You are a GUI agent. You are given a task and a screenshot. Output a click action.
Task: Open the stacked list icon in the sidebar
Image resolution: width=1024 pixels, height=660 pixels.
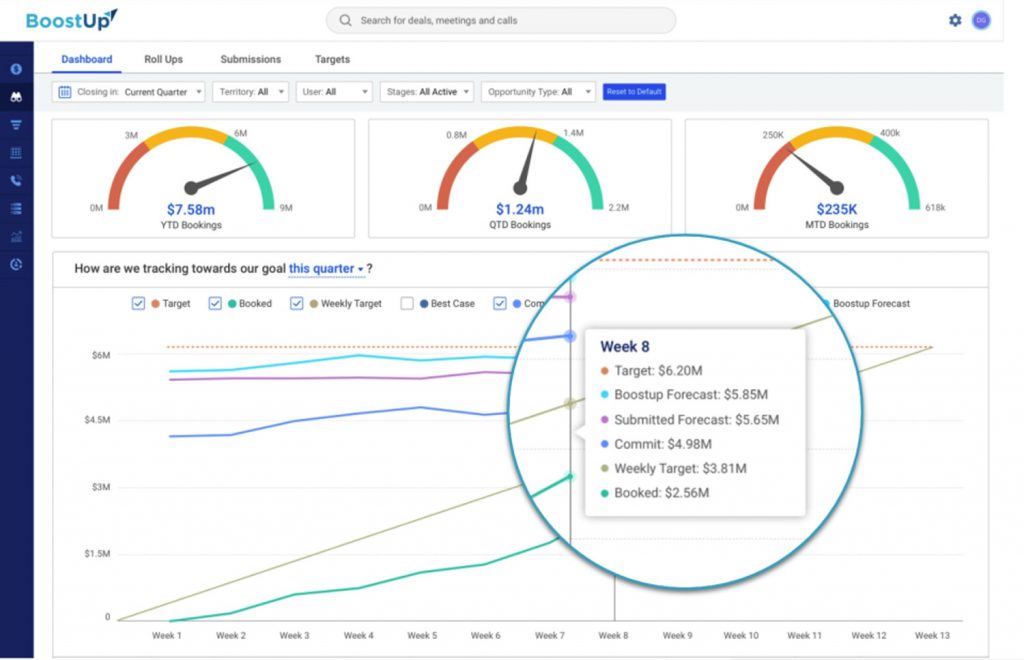[16, 208]
